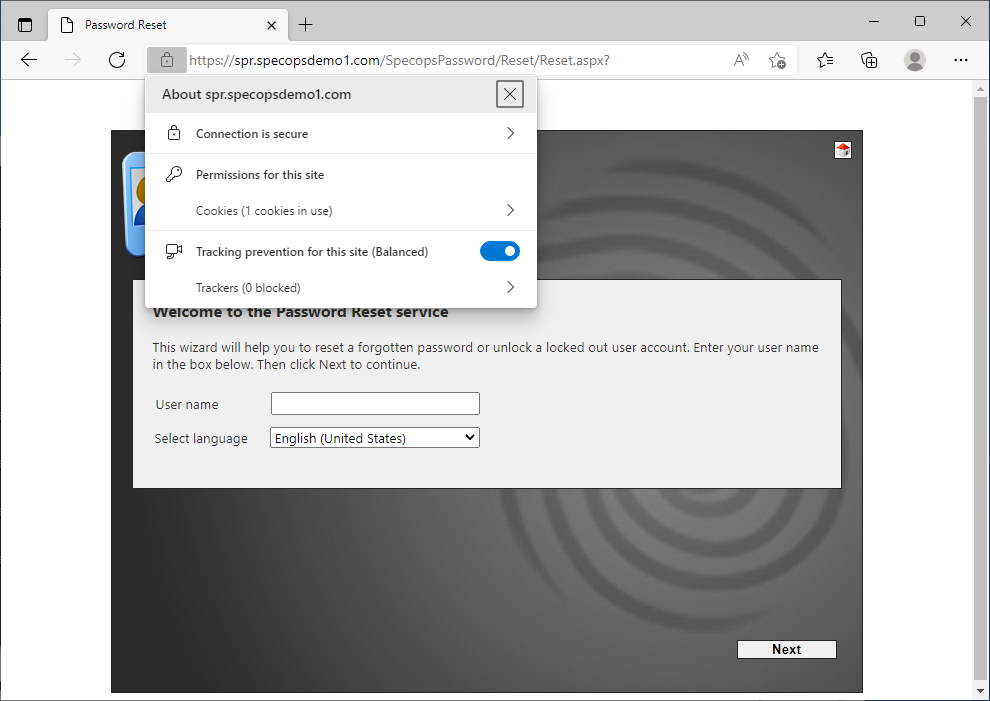The height and width of the screenshot is (701, 990).
Task: Click the forward navigation arrow
Action: (x=73, y=60)
